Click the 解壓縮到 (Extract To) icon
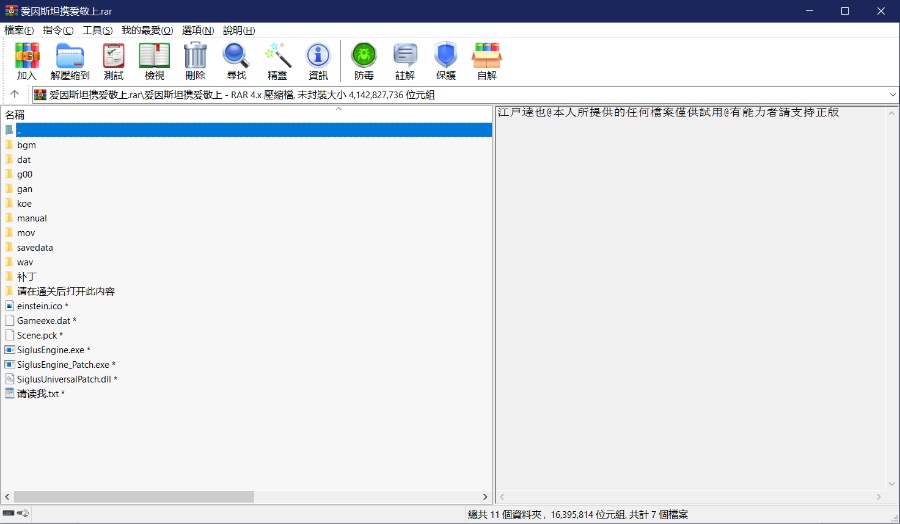The height and width of the screenshot is (524, 900). pyautogui.click(x=70, y=61)
